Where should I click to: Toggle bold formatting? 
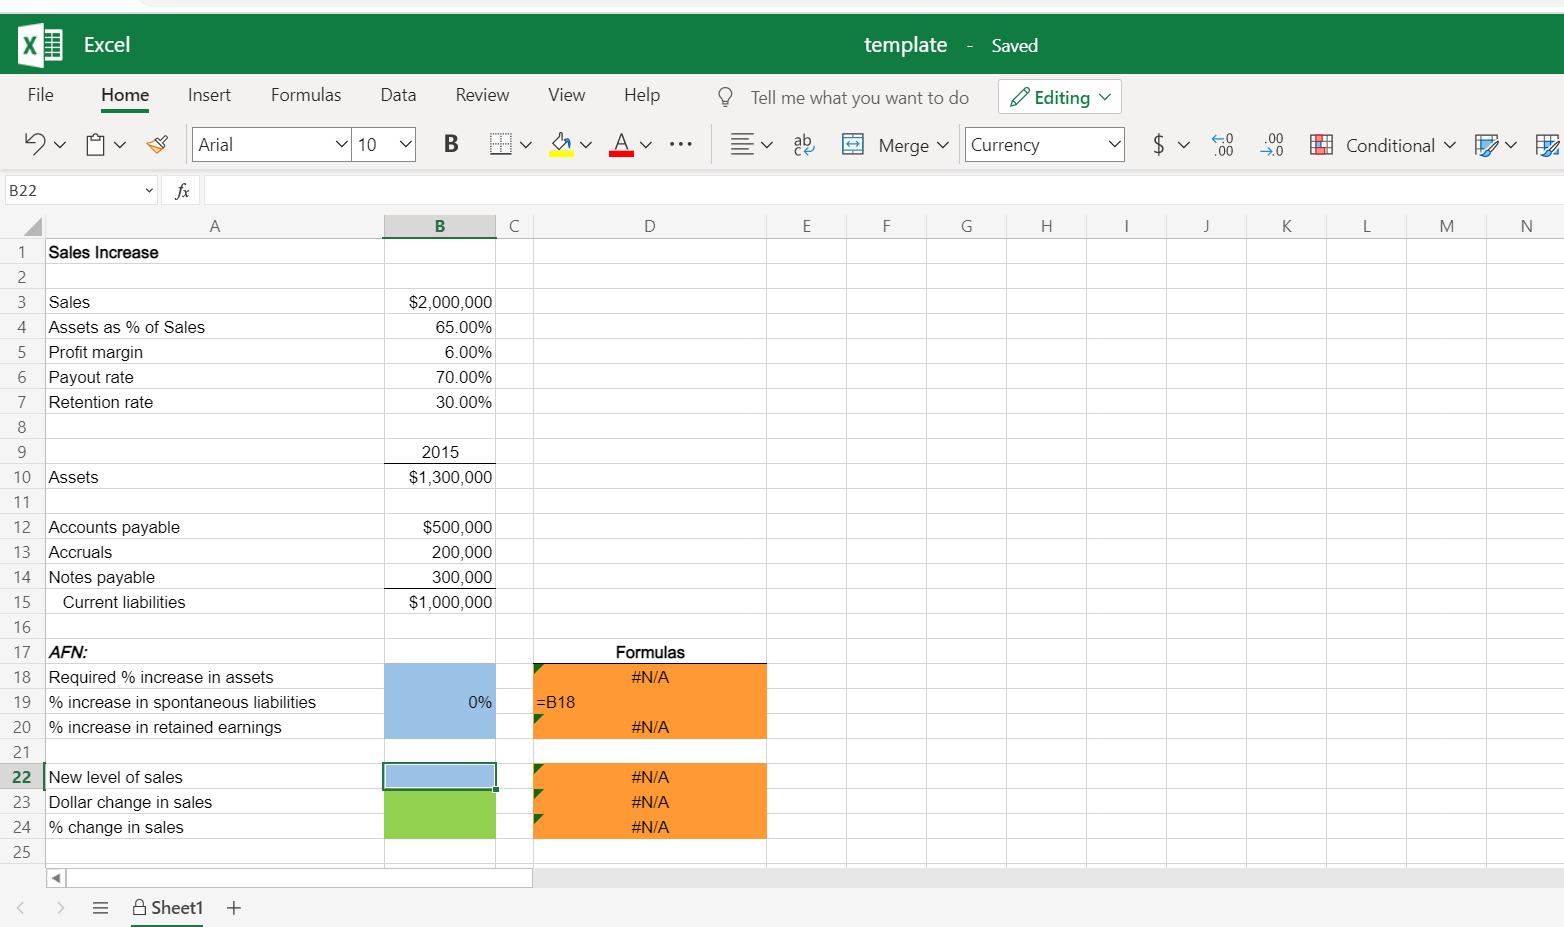(451, 144)
